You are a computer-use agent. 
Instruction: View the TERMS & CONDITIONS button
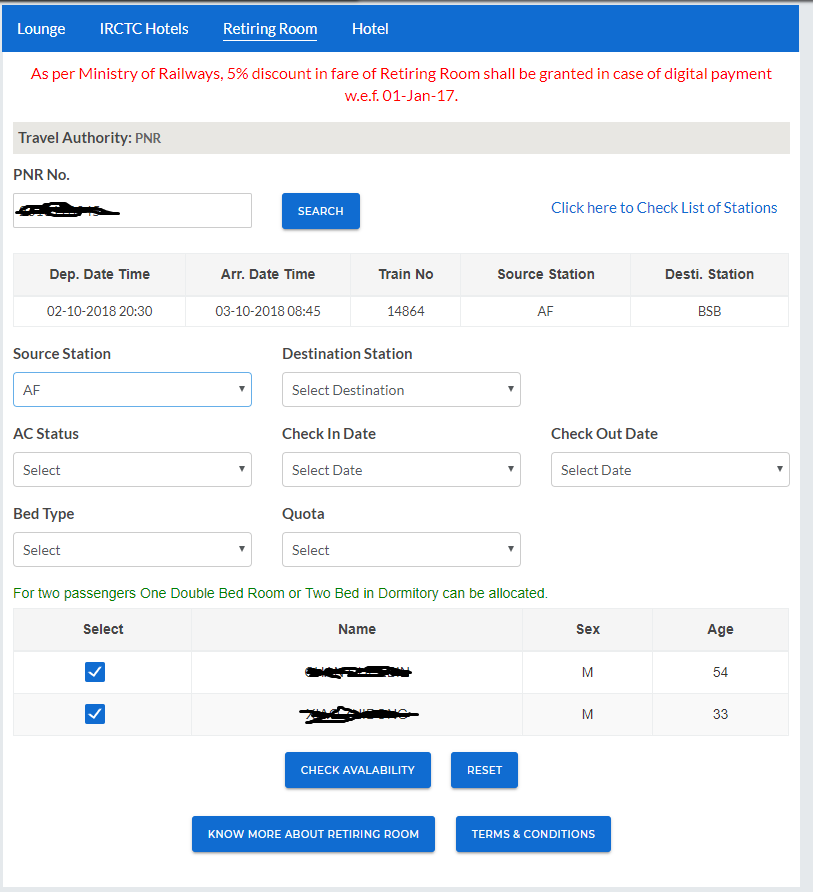533,834
